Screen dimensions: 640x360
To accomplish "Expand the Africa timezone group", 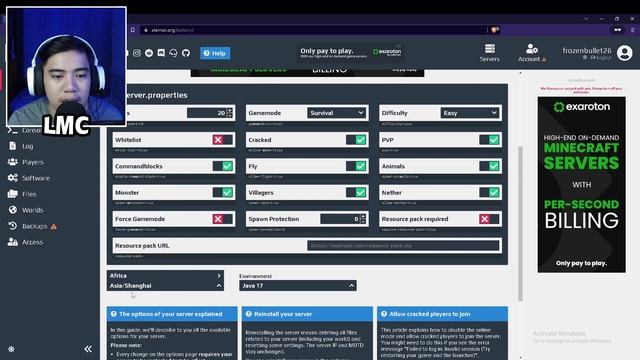I will [165, 276].
